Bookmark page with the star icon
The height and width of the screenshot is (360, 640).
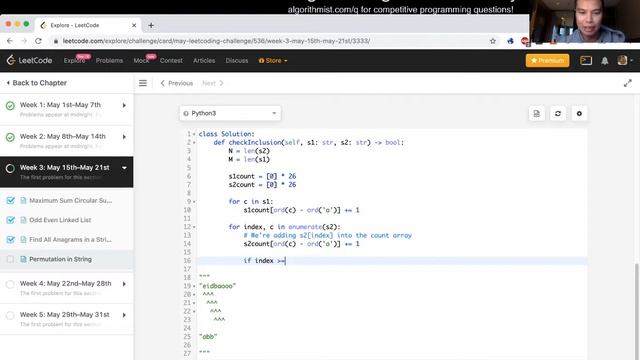(x=493, y=41)
